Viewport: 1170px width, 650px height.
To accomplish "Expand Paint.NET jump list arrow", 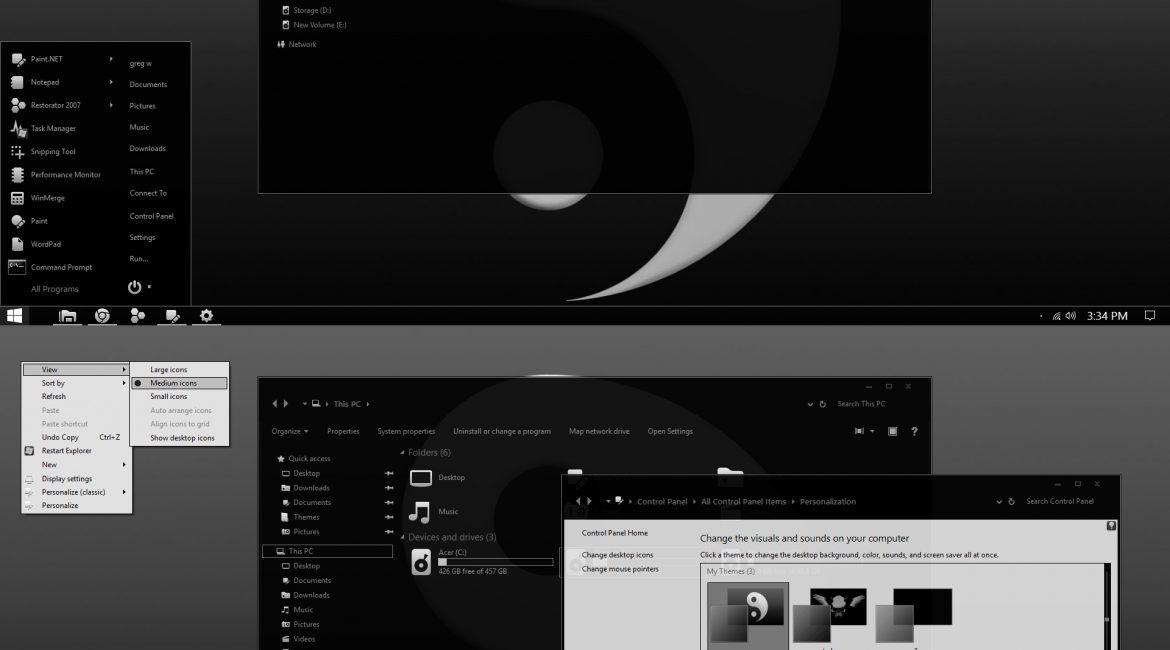I will (111, 59).
